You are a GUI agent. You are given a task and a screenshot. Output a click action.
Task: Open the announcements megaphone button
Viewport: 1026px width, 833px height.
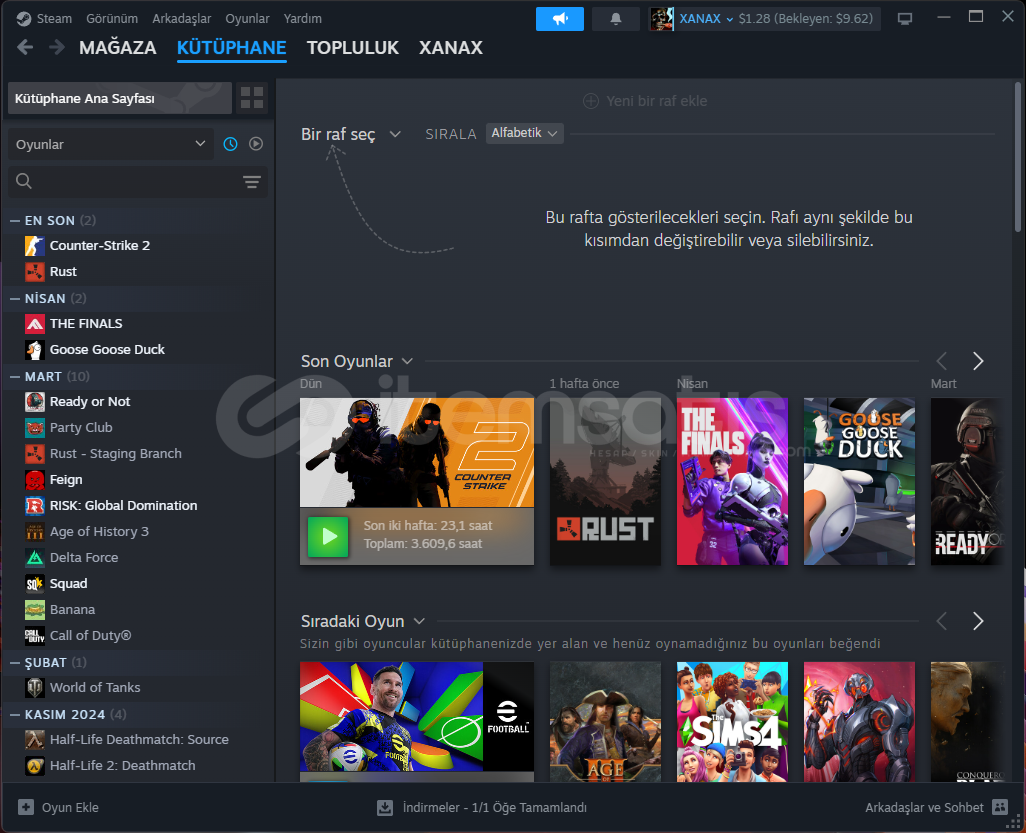tap(559, 19)
